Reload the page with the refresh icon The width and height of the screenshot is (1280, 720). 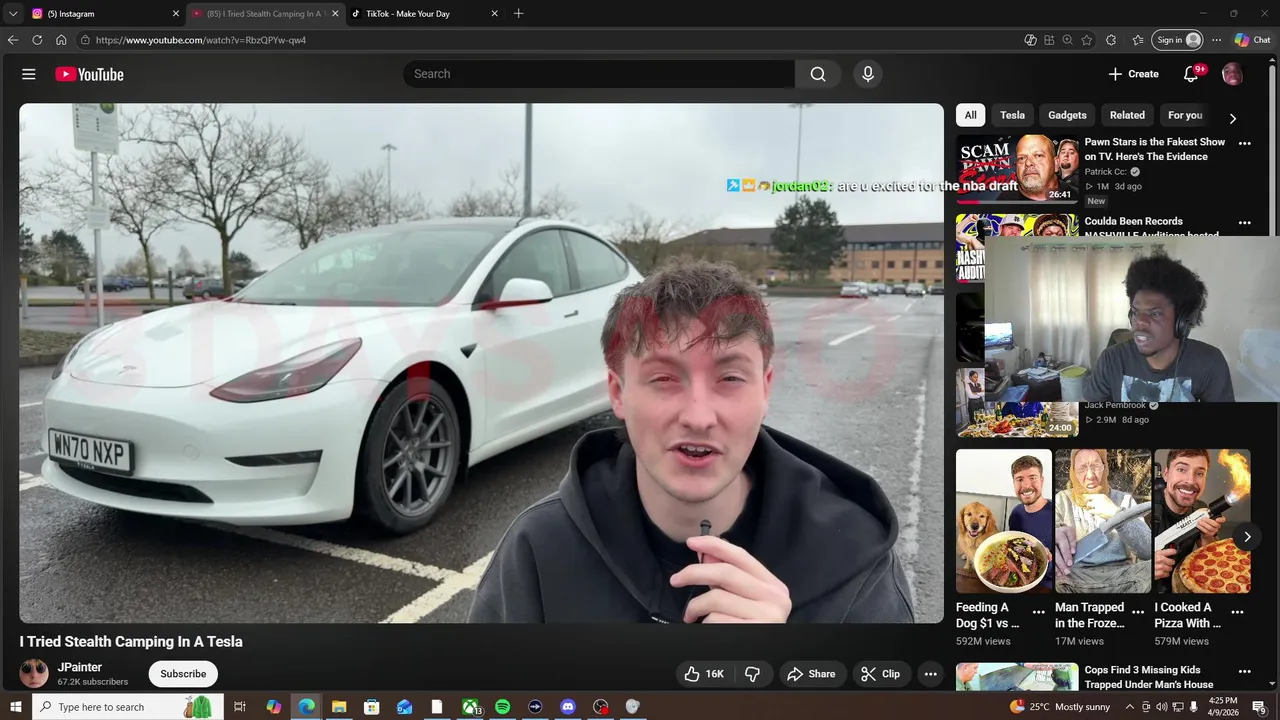click(x=37, y=40)
